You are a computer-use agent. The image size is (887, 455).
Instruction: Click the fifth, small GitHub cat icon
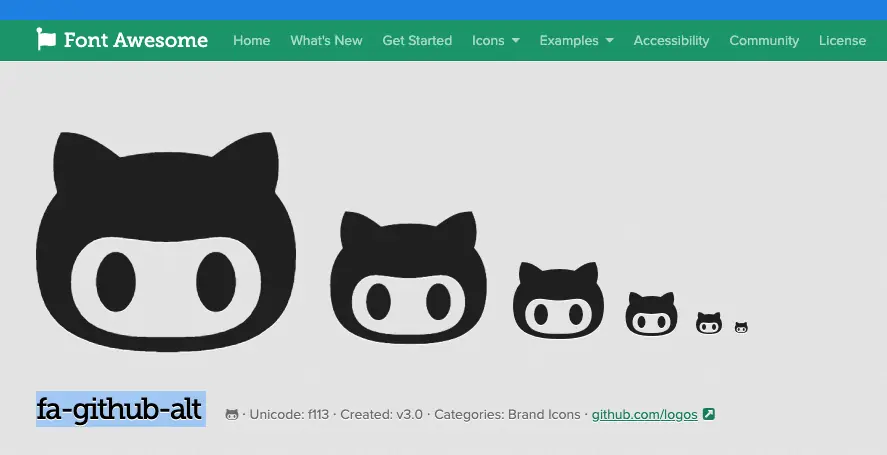click(709, 323)
